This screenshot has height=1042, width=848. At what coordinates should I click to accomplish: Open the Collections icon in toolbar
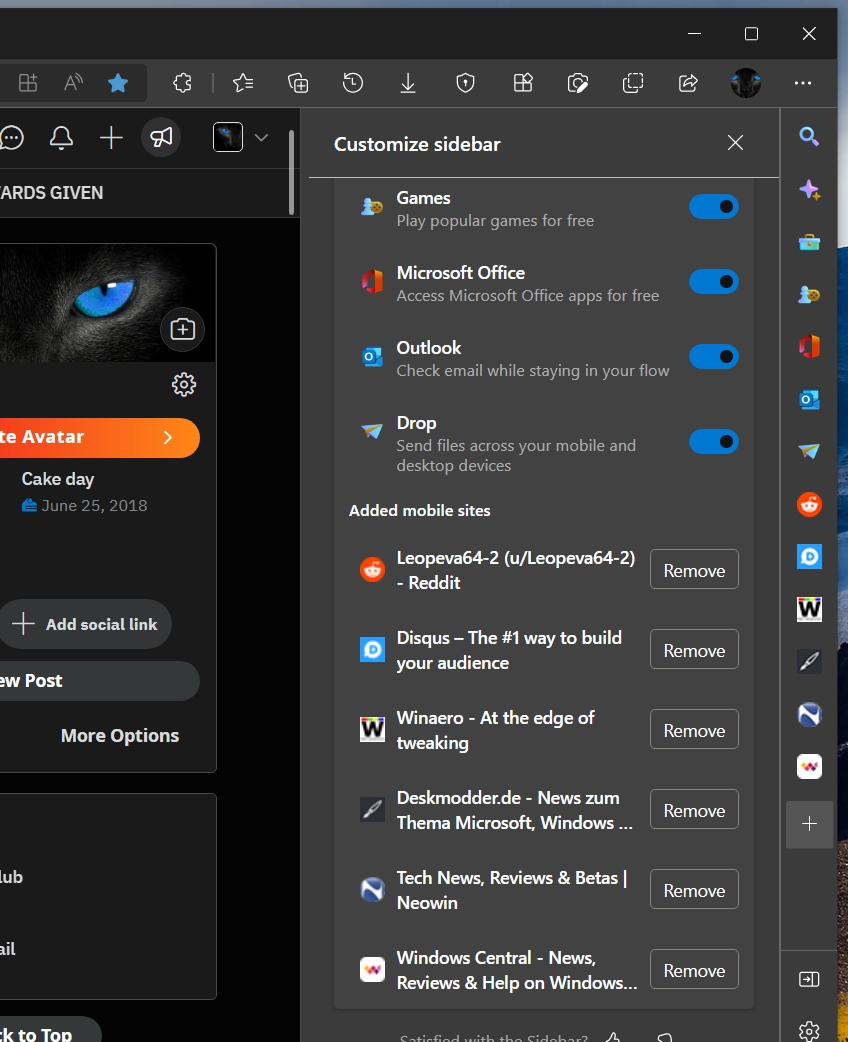(298, 83)
